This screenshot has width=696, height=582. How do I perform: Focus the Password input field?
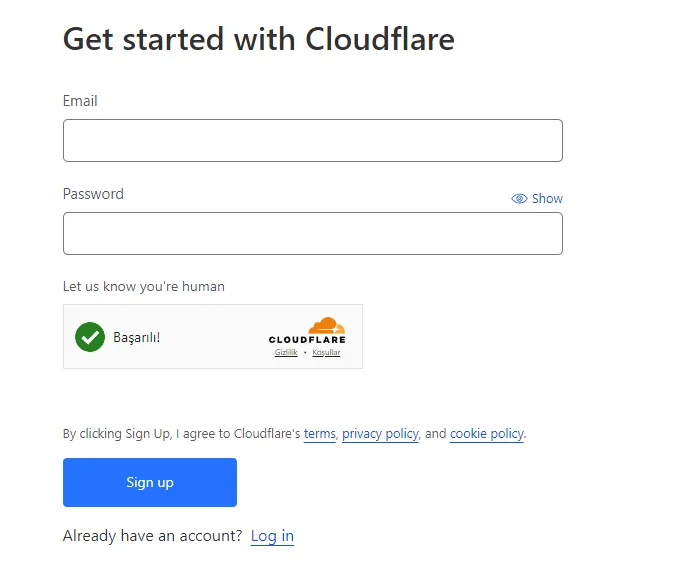(x=312, y=234)
